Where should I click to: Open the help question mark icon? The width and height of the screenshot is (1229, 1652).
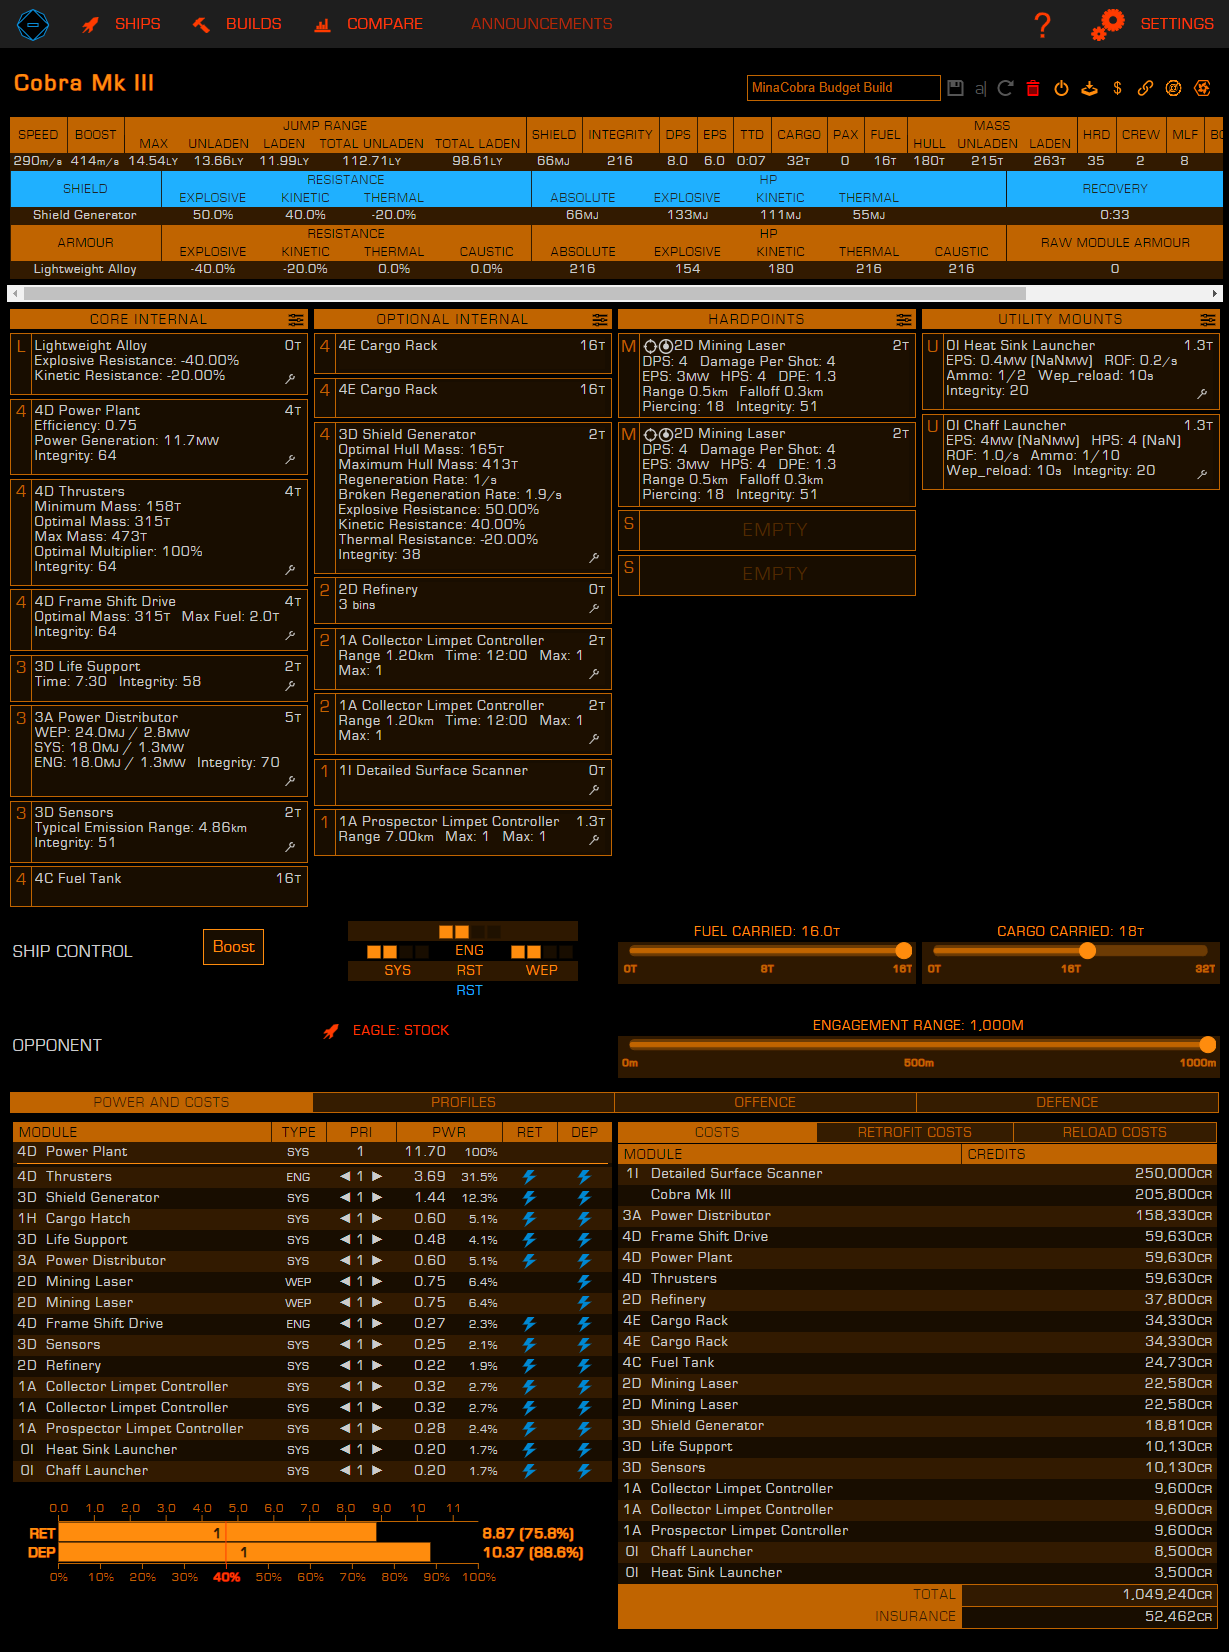(1042, 24)
